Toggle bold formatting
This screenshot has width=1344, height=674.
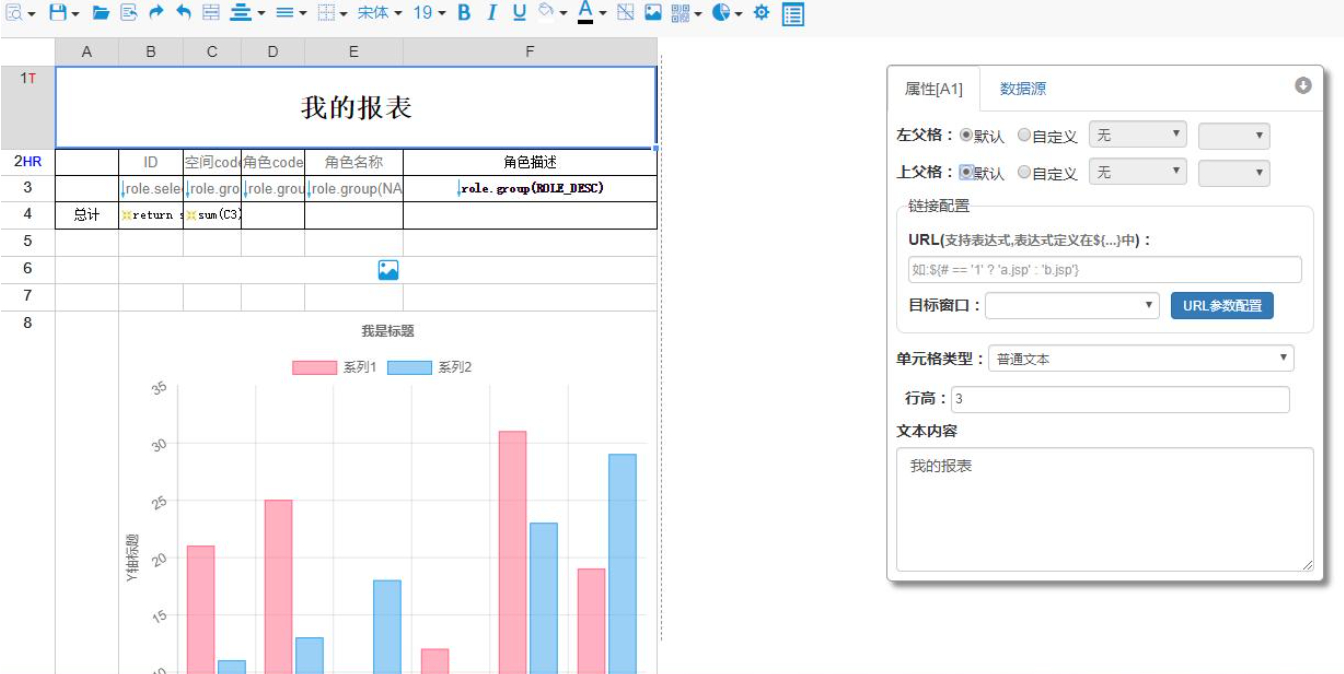[x=464, y=13]
